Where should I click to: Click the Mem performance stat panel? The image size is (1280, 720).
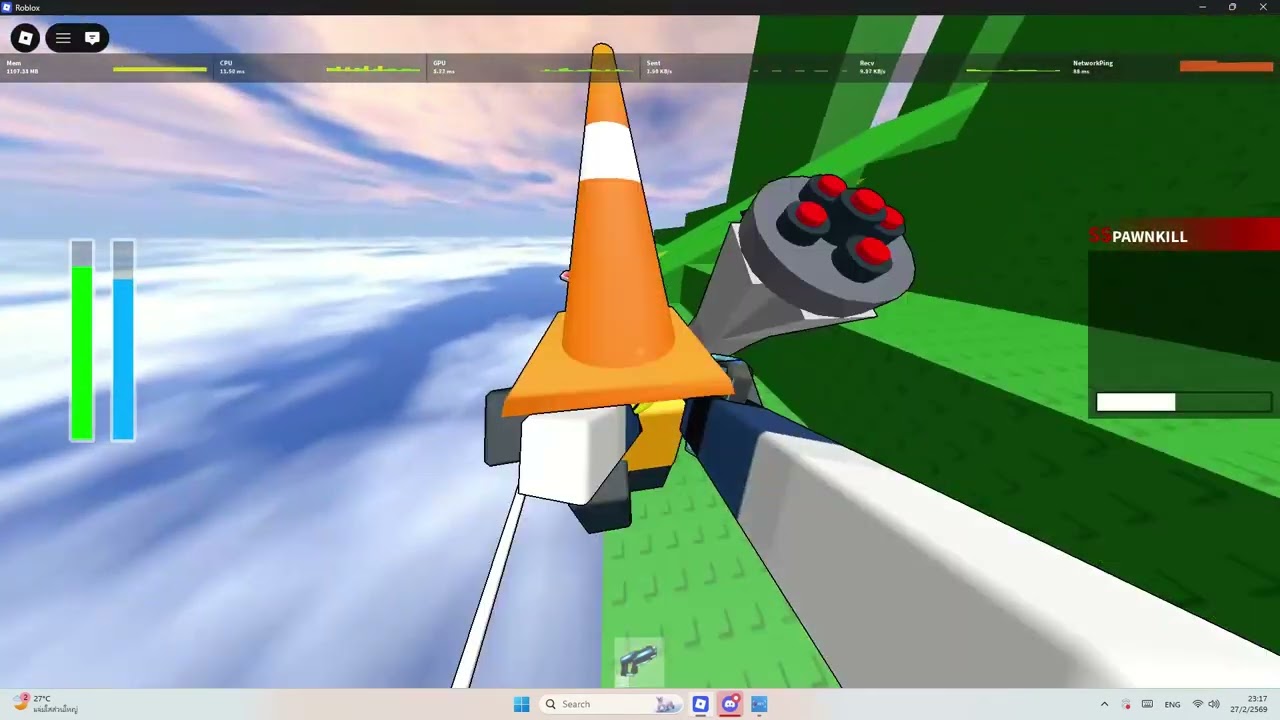tap(106, 67)
